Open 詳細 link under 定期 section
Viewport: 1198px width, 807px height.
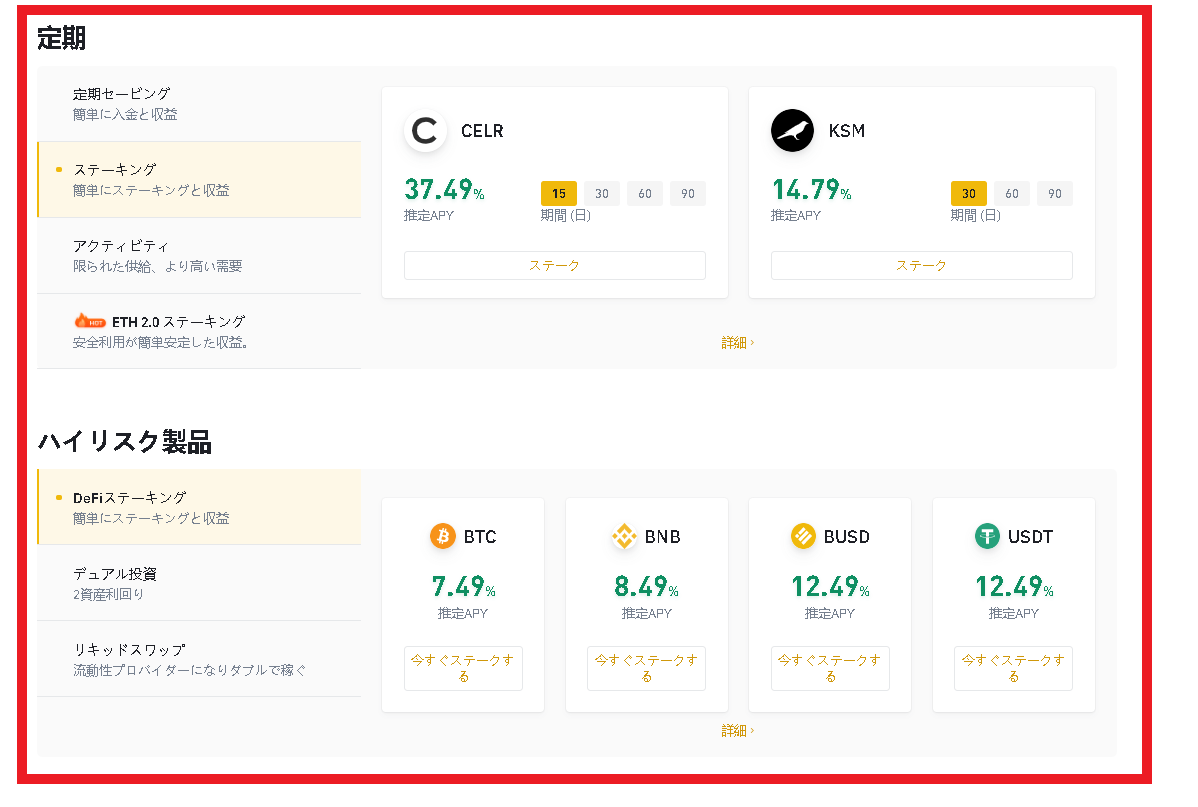pos(737,343)
